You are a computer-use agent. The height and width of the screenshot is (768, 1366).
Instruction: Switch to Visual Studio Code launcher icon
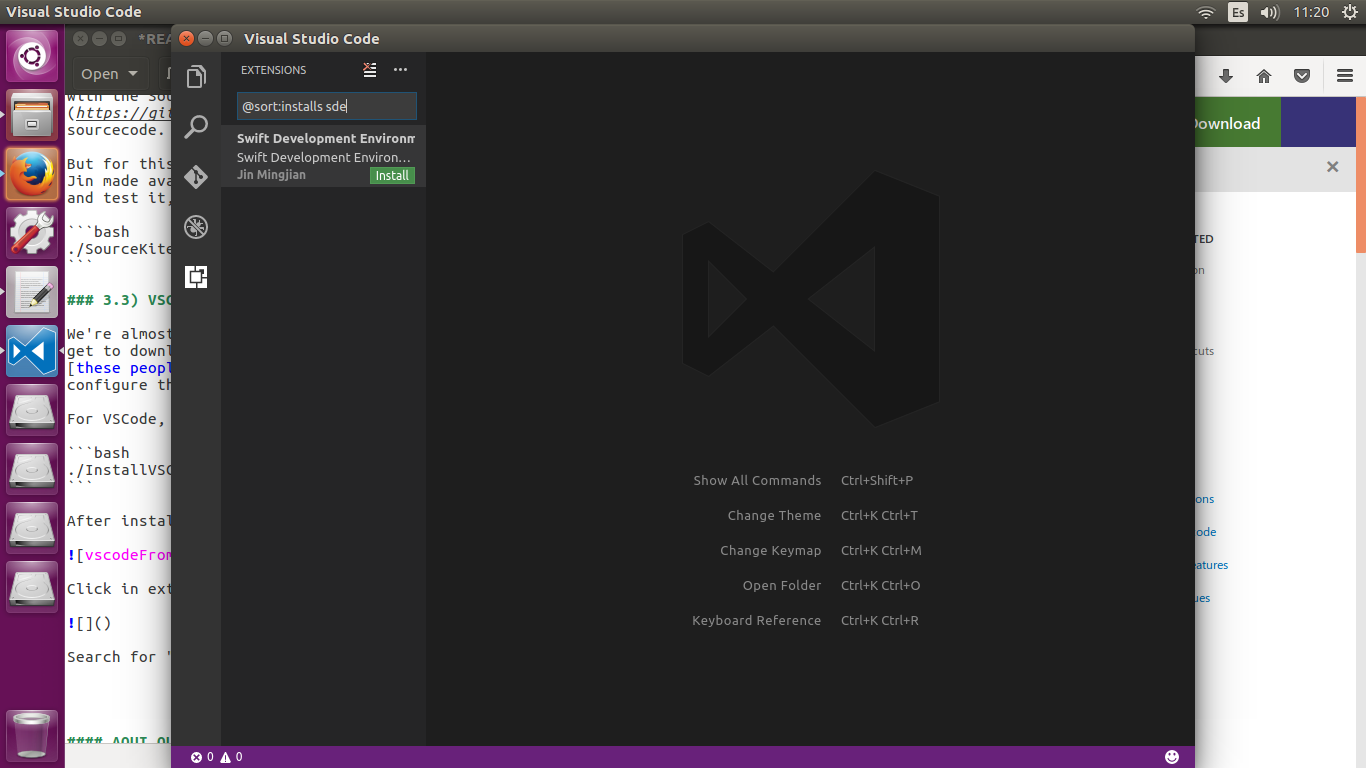point(33,351)
